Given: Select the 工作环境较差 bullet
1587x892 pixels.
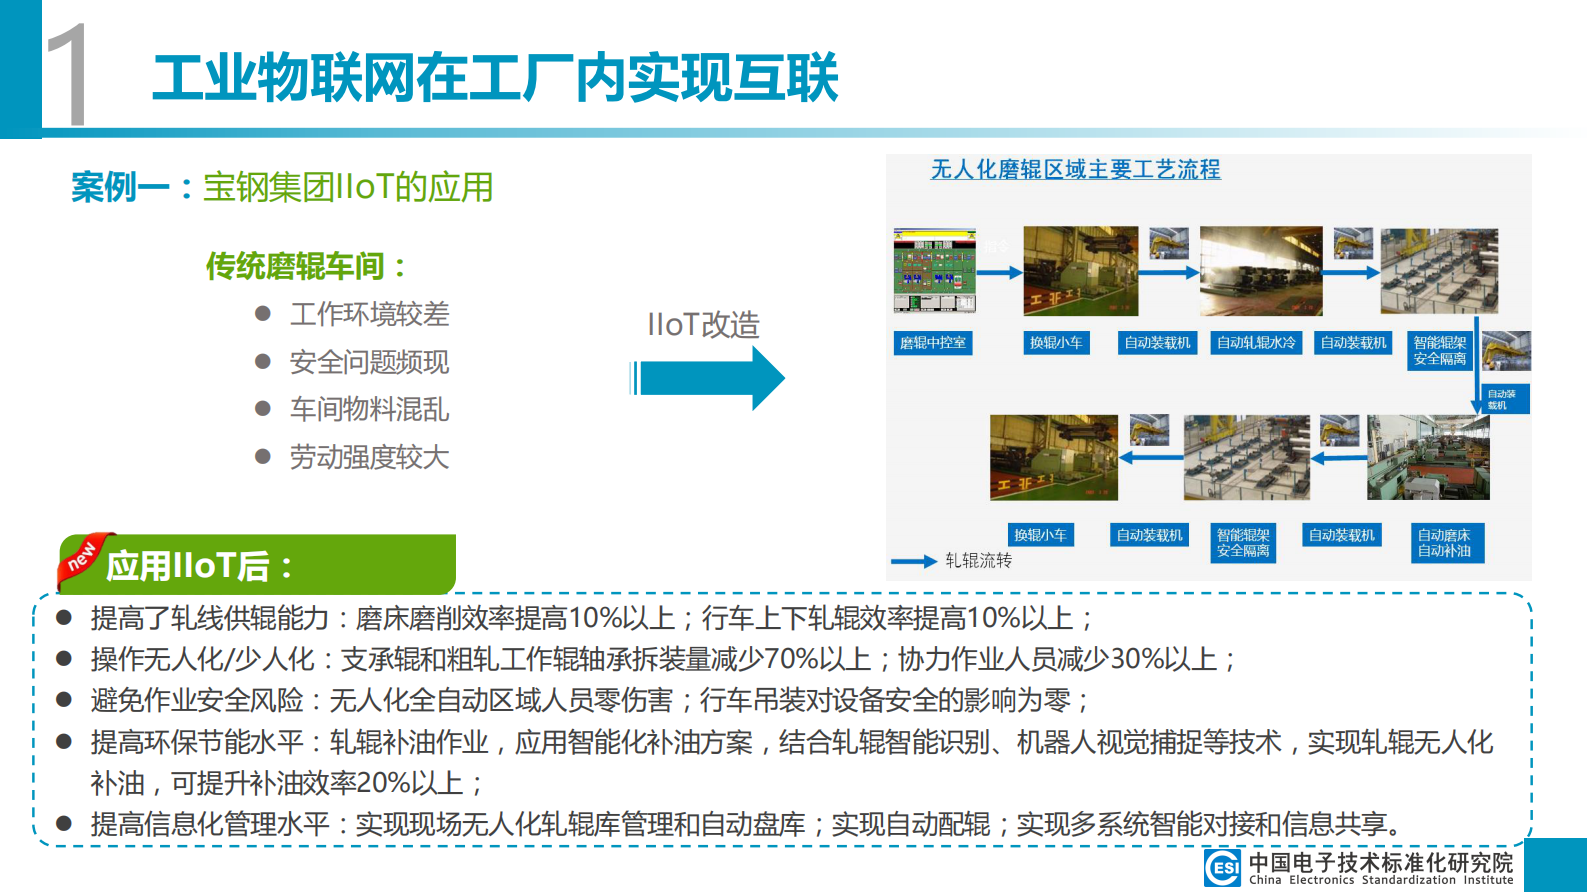Looking at the screenshot, I should click(x=352, y=314).
